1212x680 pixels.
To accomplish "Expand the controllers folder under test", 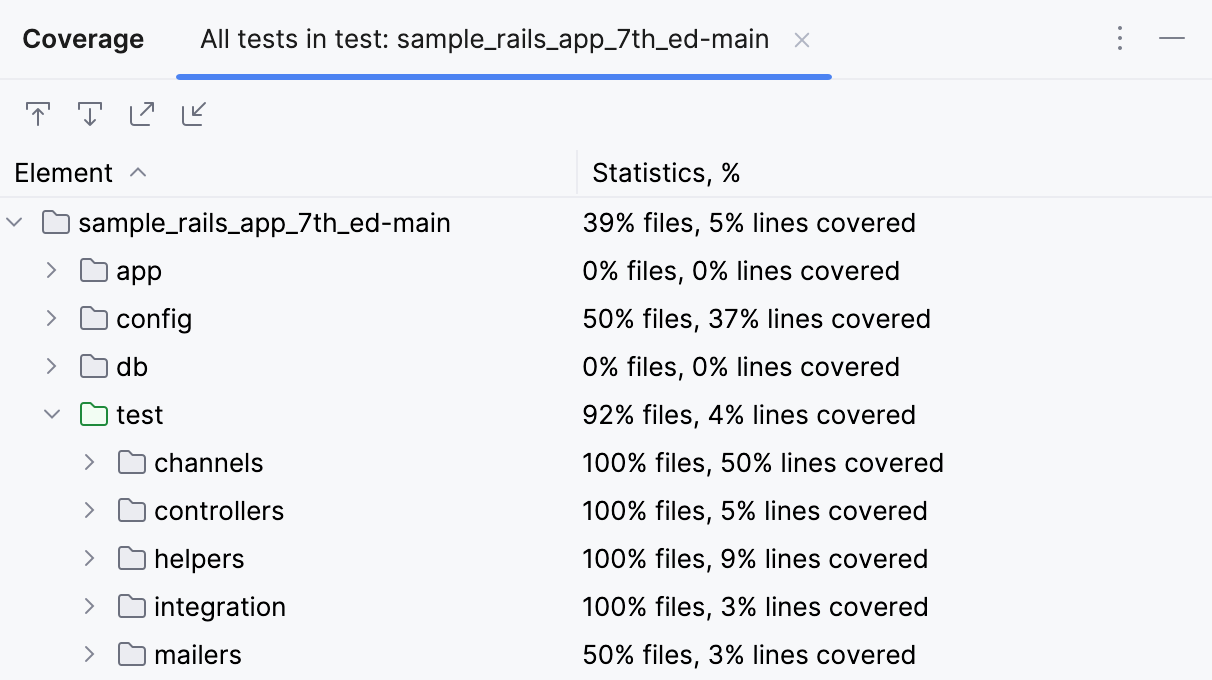I will click(89, 510).
